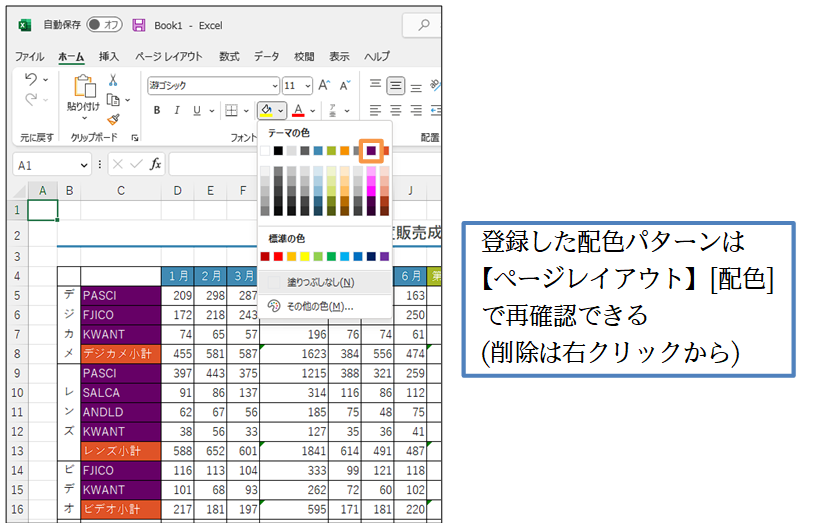Click the Cut scissors icon
Viewport: 824px width, 525px height.
click(113, 81)
